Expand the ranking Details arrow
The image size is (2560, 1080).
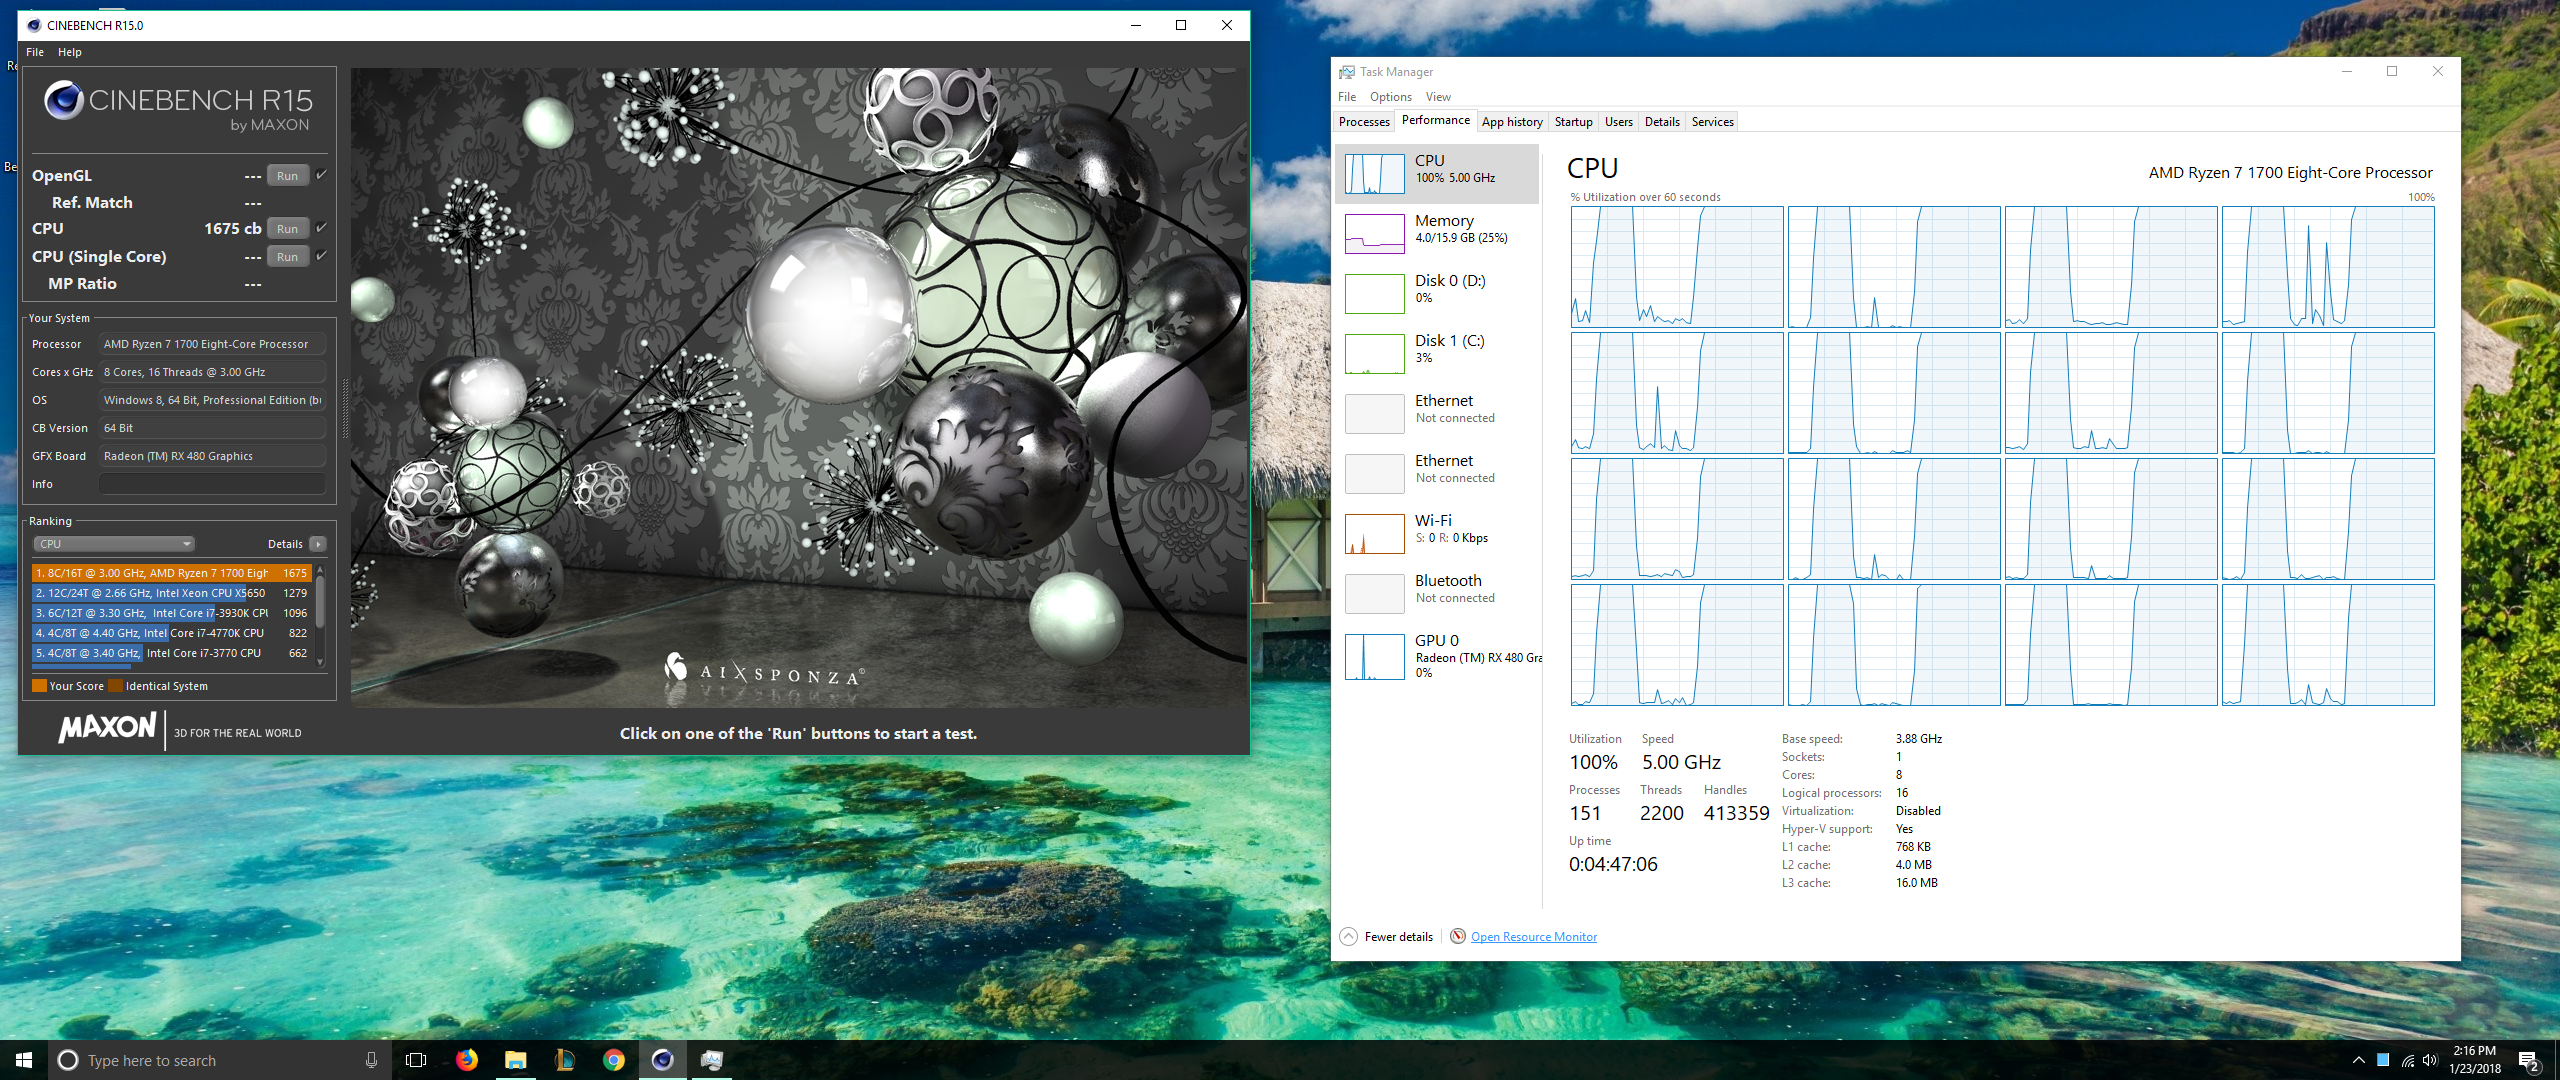[318, 544]
